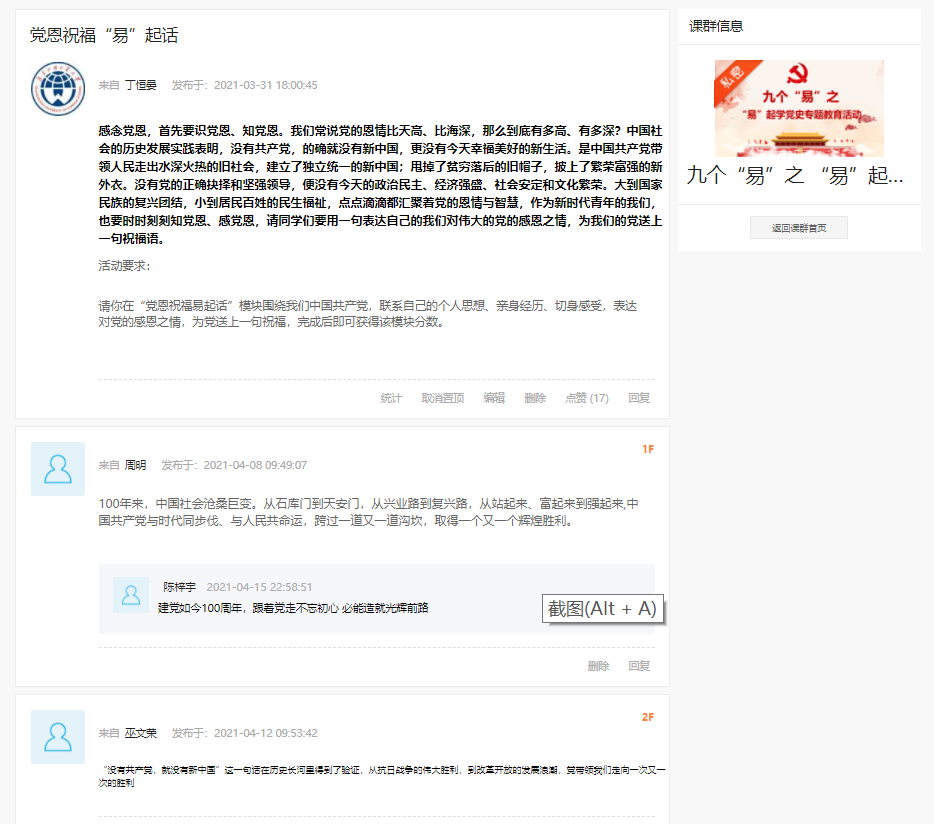Click the timestamp 2021-04-08 09:49:07
The image size is (934, 824).
[255, 465]
